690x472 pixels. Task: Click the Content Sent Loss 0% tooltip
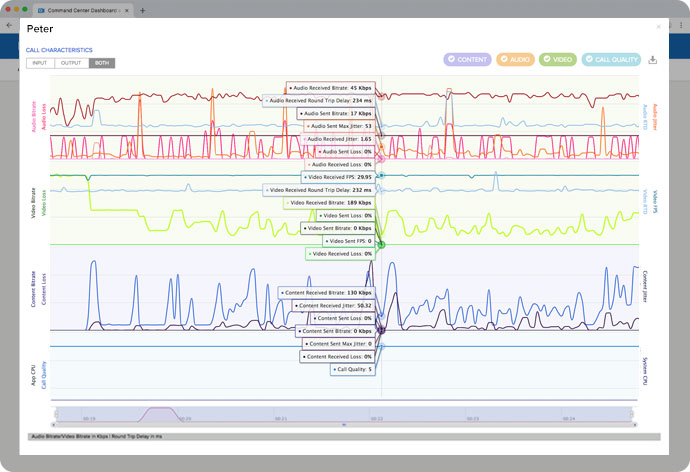point(343,318)
